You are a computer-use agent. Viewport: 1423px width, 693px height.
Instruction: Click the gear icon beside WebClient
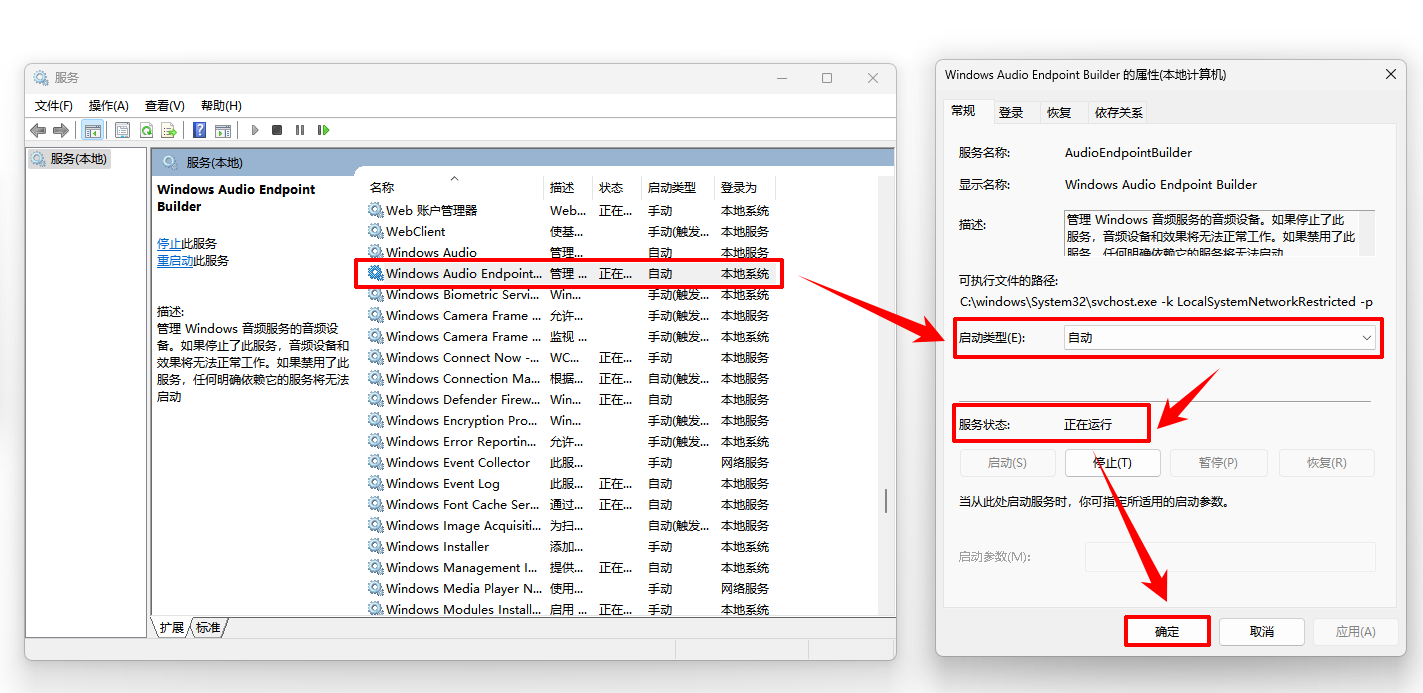click(x=376, y=231)
